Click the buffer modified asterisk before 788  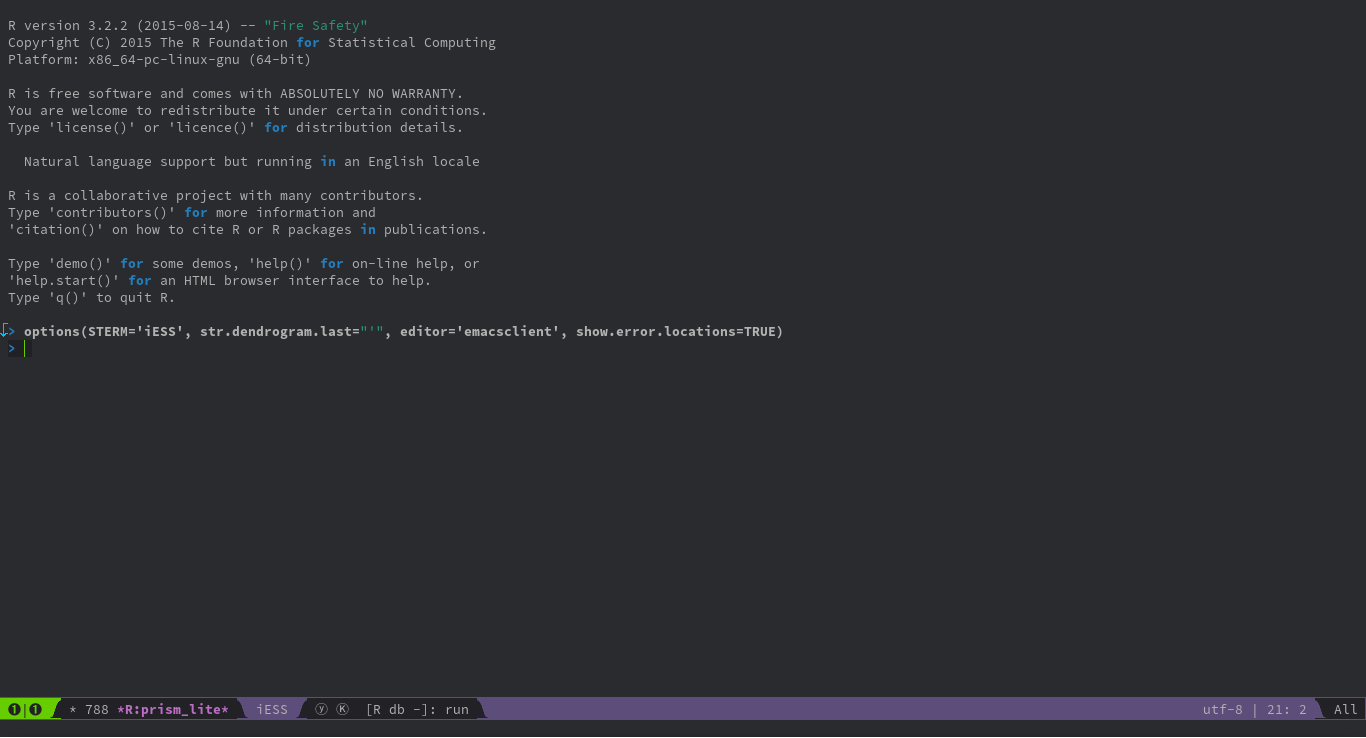point(73,709)
